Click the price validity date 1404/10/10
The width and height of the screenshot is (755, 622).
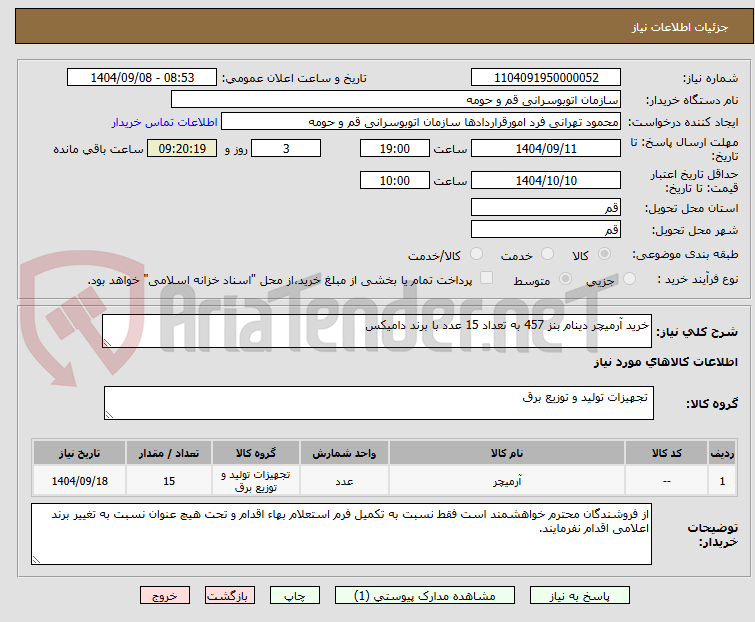[546, 181]
